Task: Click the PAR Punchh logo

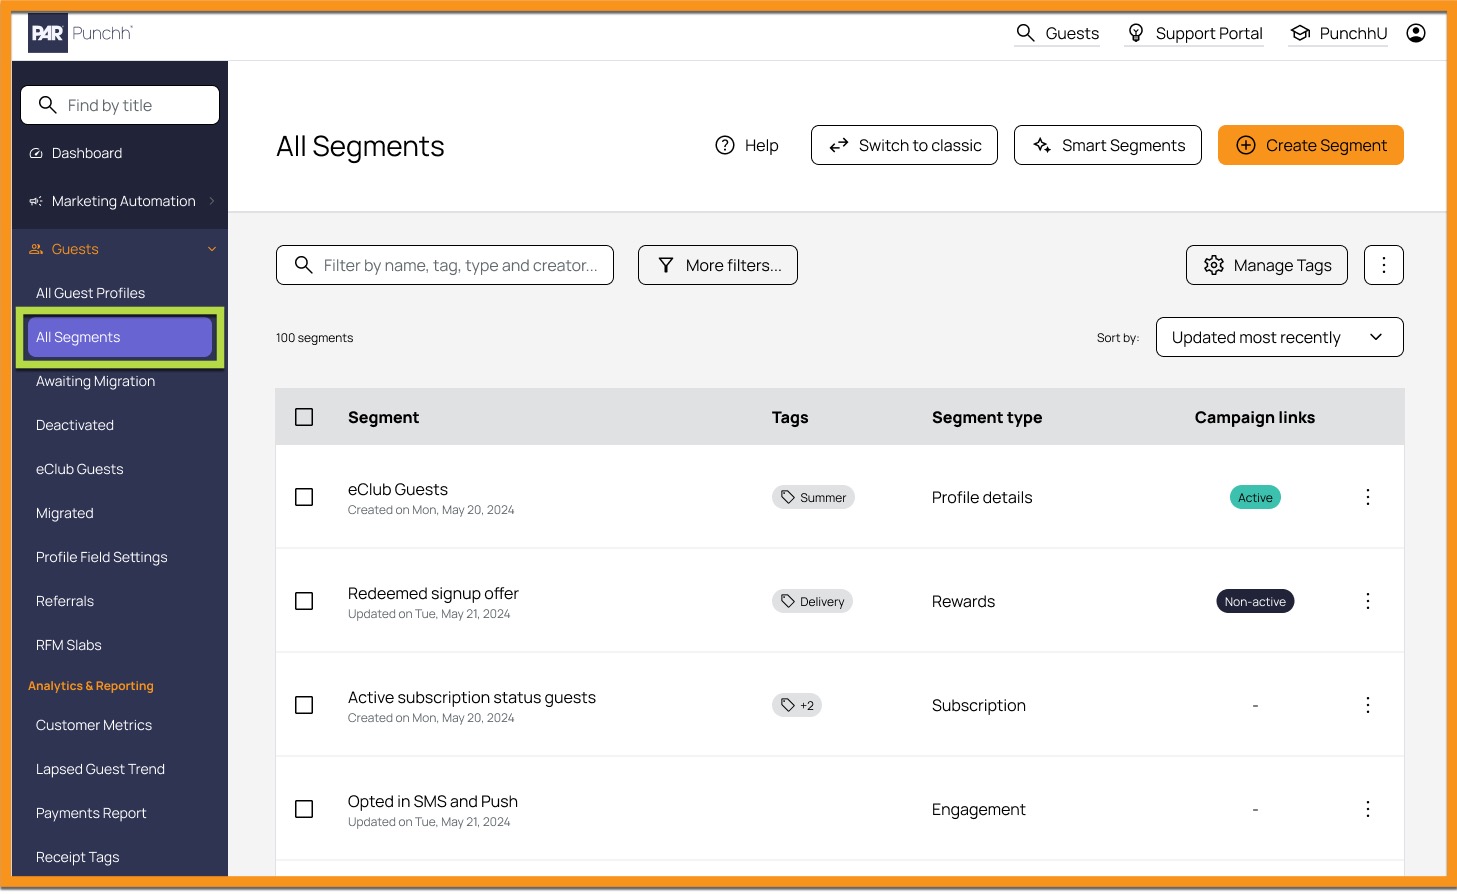Action: pos(80,33)
